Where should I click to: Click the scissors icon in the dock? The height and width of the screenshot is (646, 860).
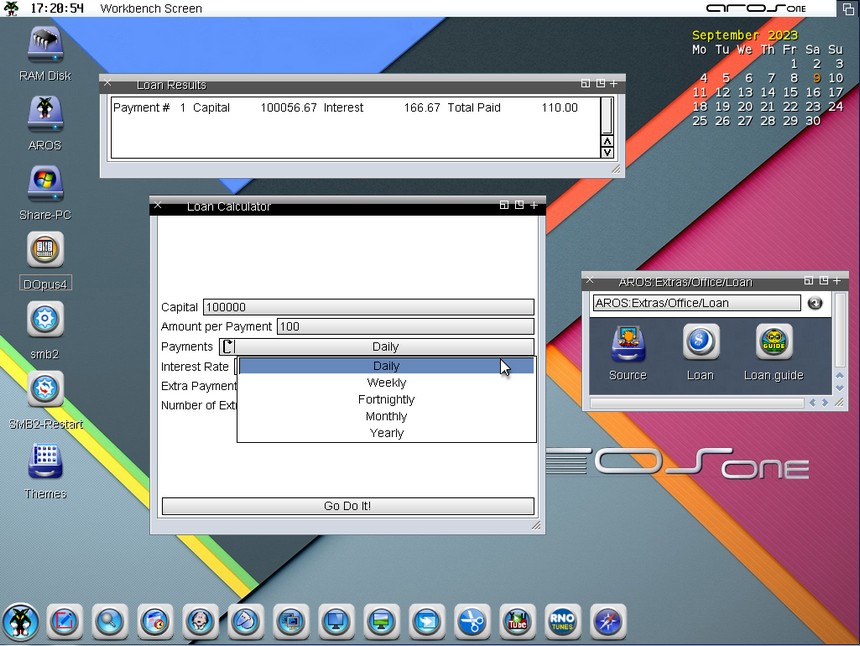click(x=471, y=622)
